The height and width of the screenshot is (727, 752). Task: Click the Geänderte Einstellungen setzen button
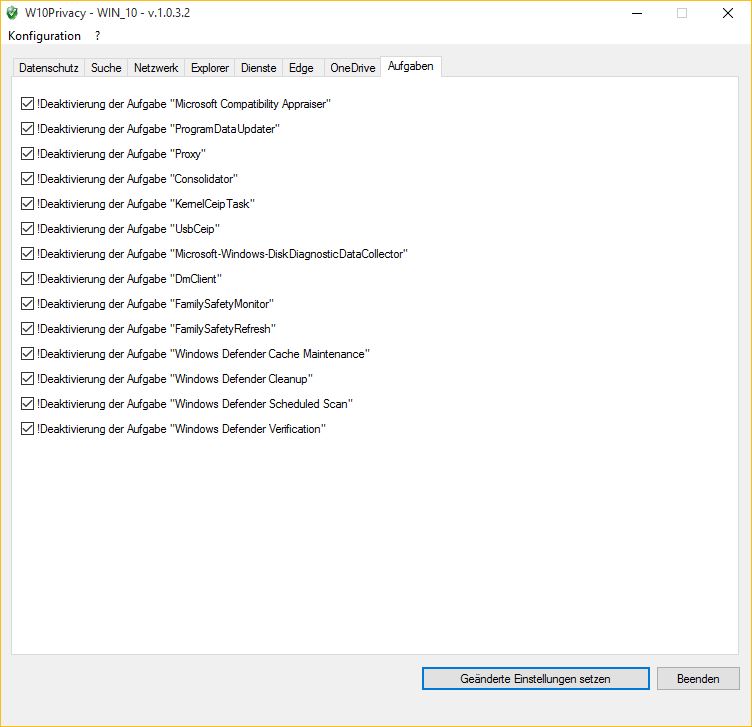pos(536,679)
